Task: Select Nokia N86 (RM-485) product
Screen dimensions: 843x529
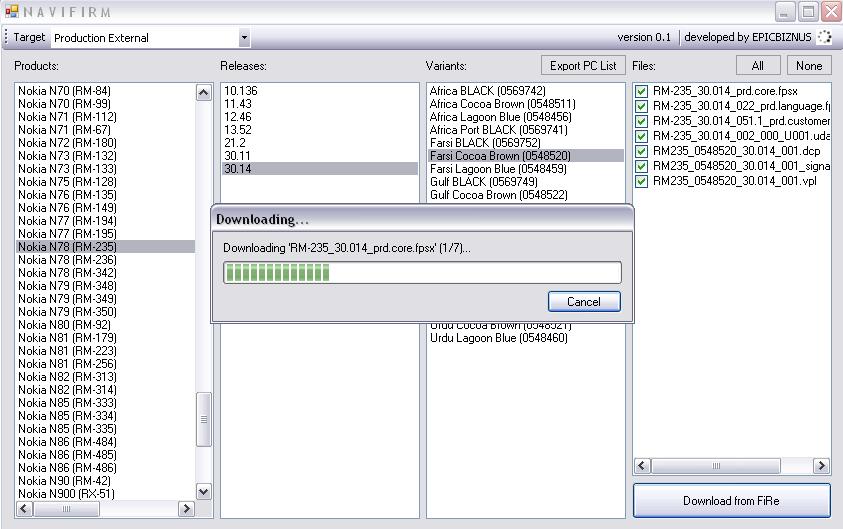Action: (x=105, y=455)
